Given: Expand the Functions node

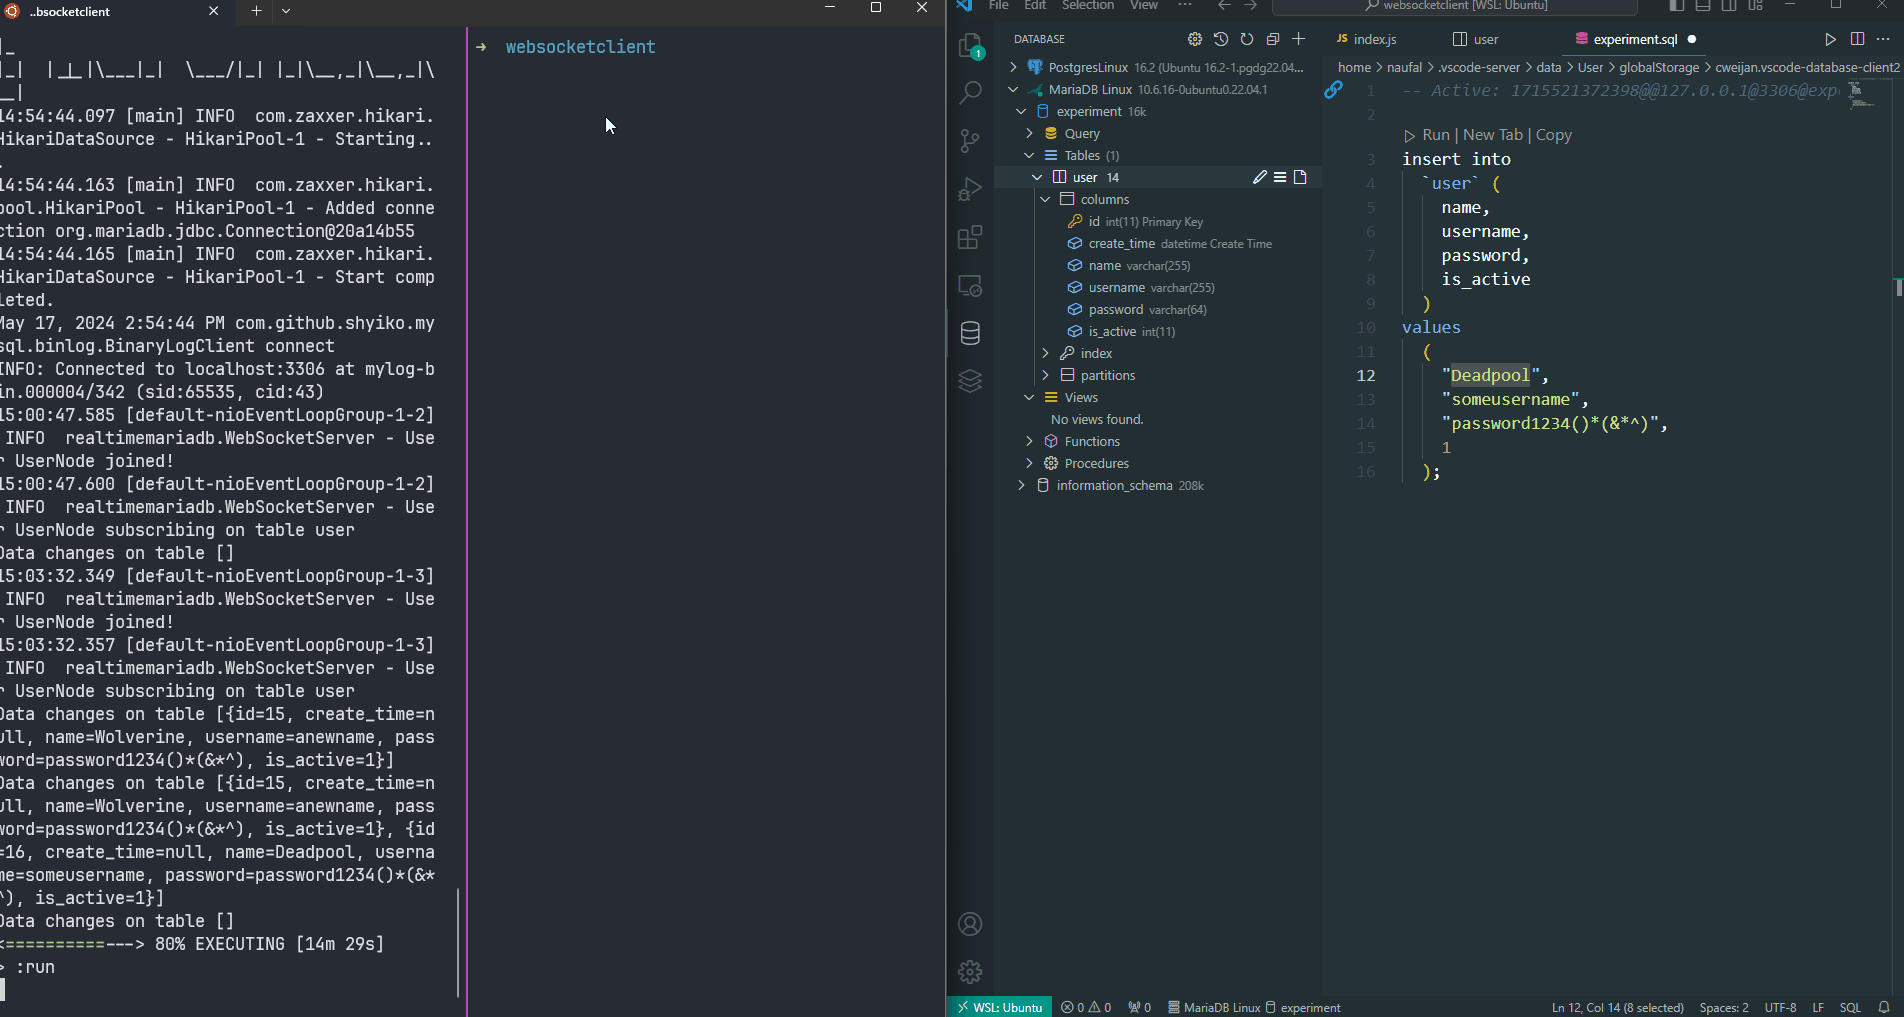Looking at the screenshot, I should tap(1029, 441).
